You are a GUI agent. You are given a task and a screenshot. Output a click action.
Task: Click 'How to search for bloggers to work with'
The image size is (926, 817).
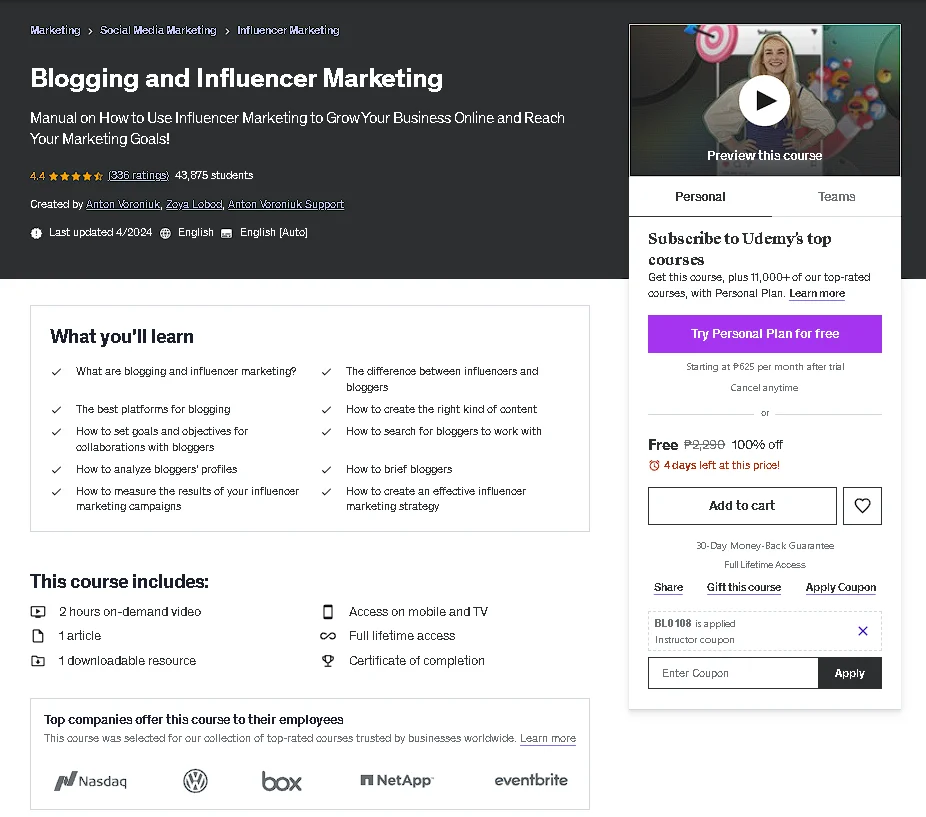[x=444, y=431]
